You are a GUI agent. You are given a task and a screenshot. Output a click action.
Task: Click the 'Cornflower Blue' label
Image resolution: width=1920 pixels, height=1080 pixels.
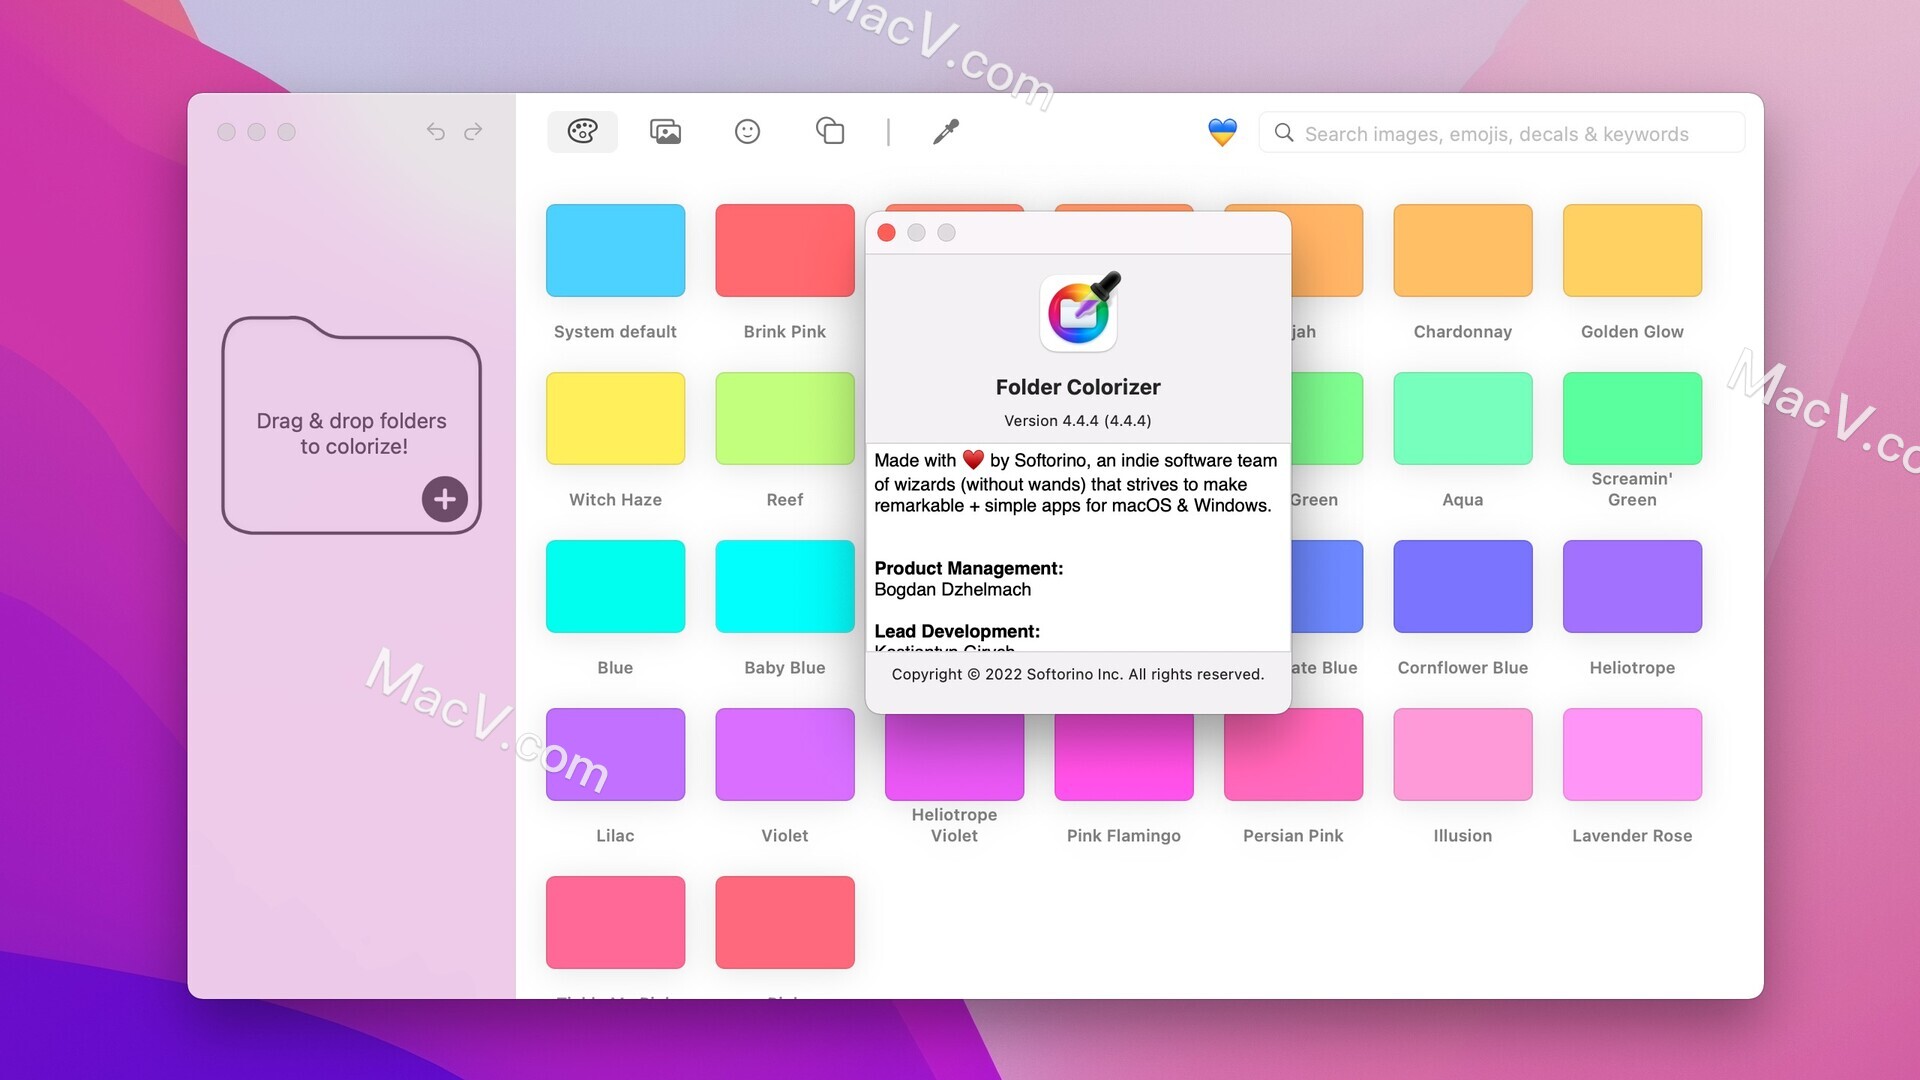[x=1463, y=668]
